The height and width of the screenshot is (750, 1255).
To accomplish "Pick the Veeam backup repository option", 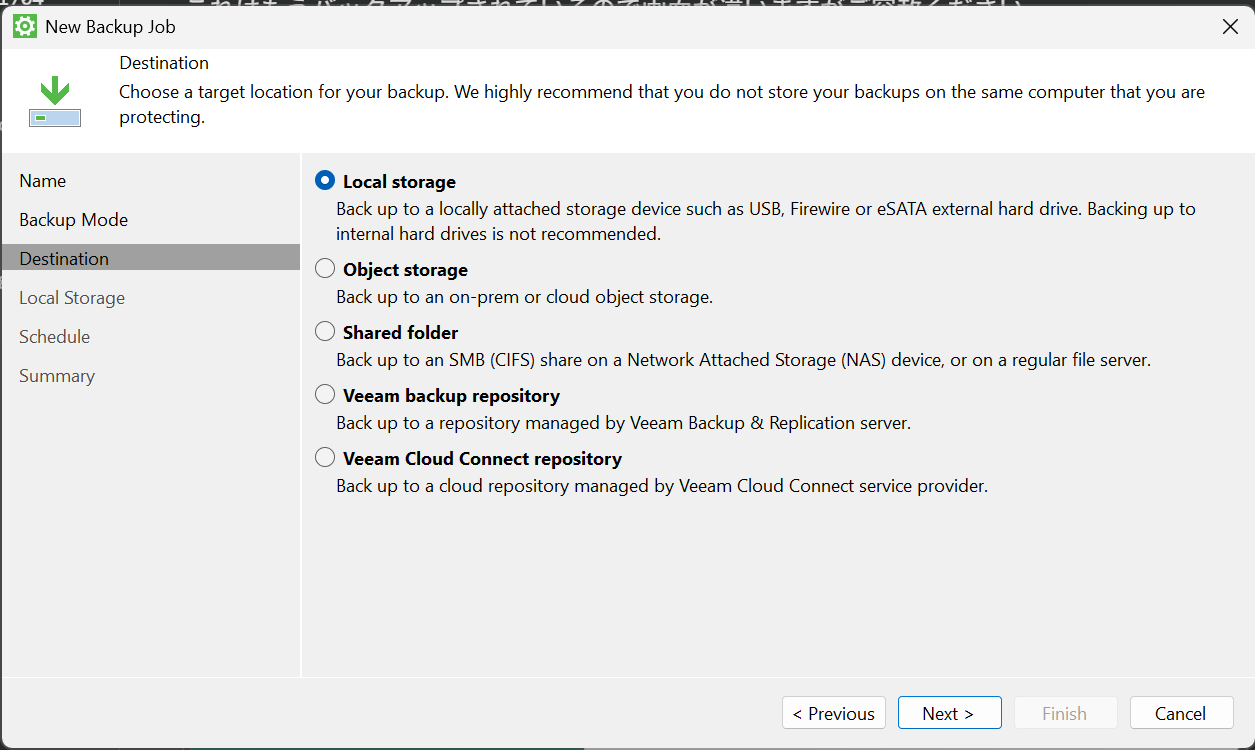I will click(x=325, y=395).
